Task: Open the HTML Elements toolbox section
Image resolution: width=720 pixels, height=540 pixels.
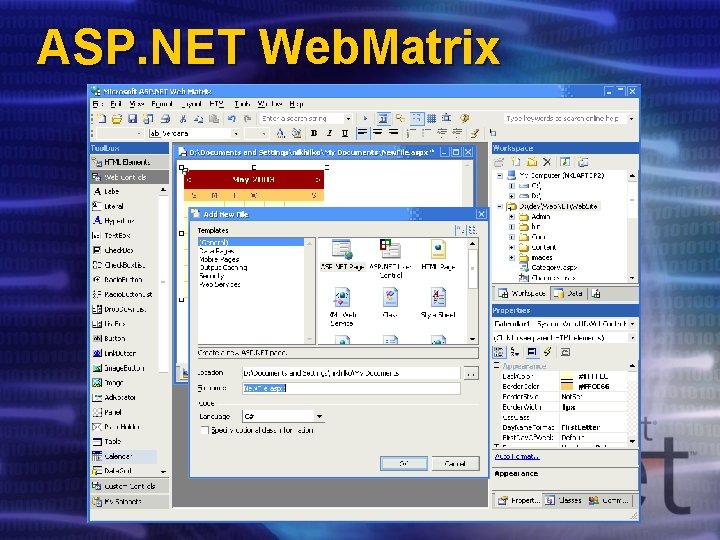Action: tap(129, 162)
